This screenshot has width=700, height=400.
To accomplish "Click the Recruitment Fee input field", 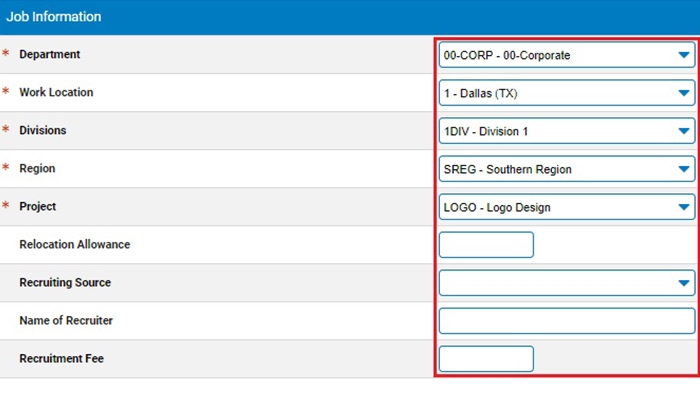I will (486, 359).
